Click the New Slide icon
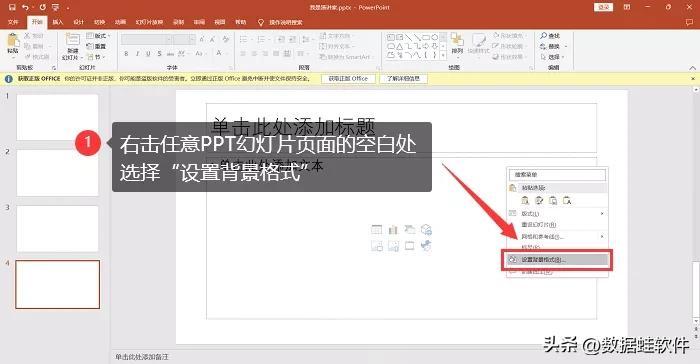Viewport: 700px width, 364px height. pyautogui.click(x=73, y=40)
